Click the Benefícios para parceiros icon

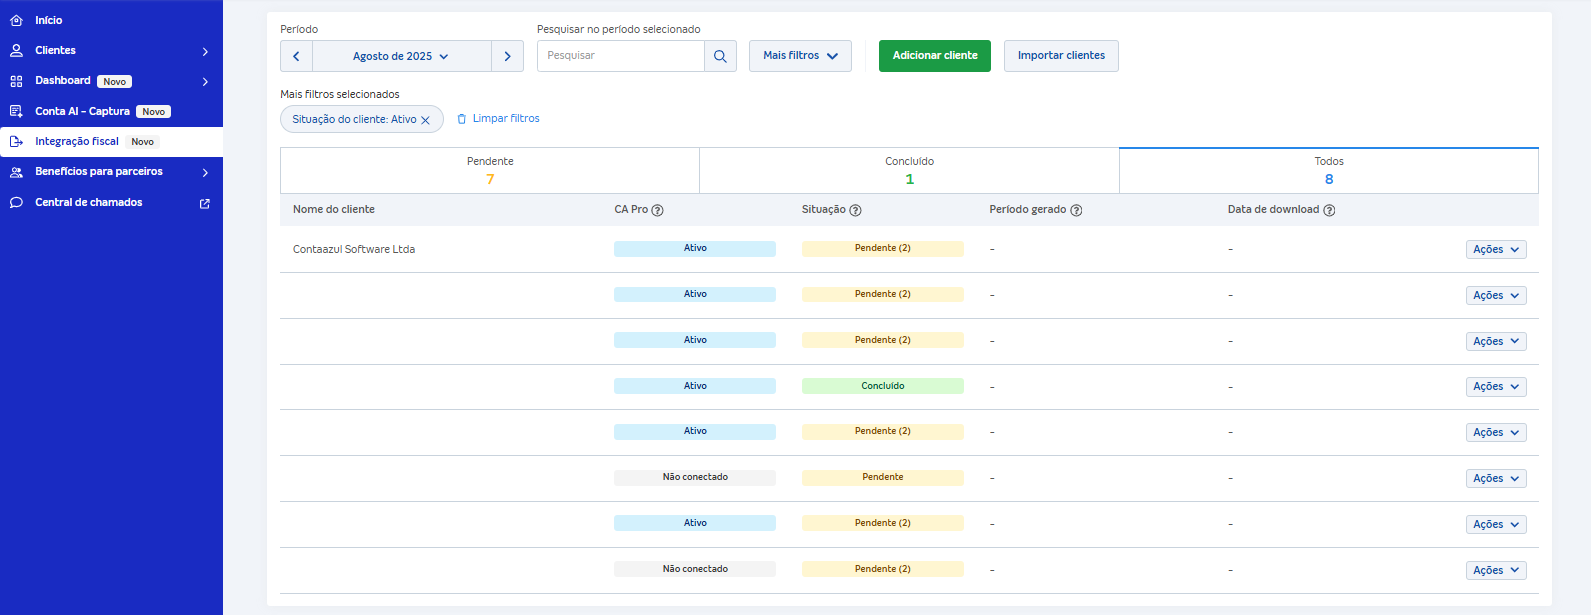[16, 172]
